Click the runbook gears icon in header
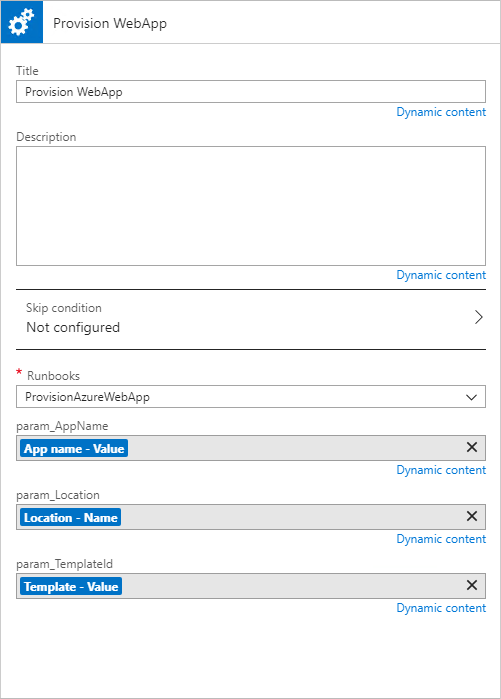Screen dimensions: 501x699 [22, 22]
